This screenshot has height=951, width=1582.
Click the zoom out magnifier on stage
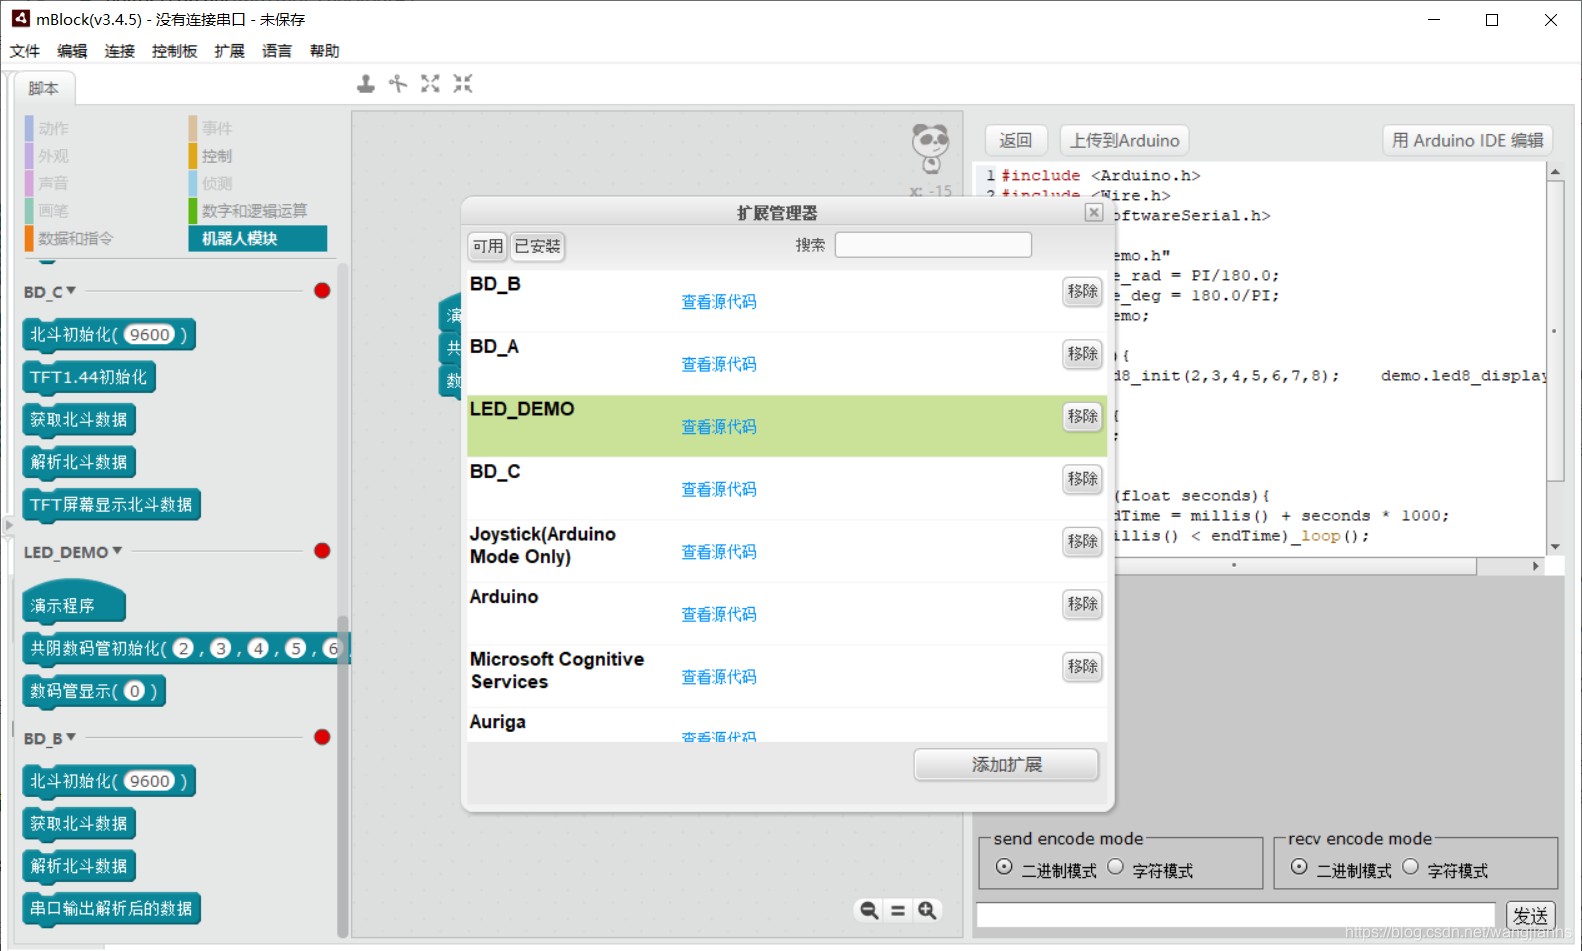pyautogui.click(x=869, y=910)
